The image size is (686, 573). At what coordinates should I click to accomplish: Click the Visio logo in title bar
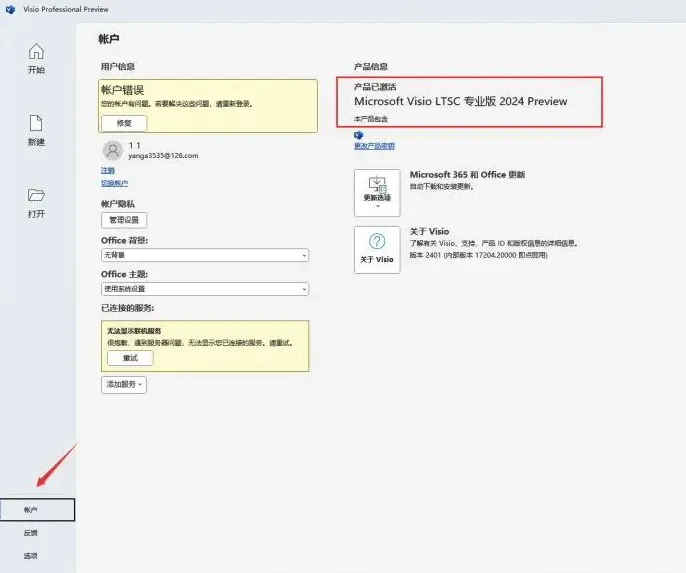point(10,9)
